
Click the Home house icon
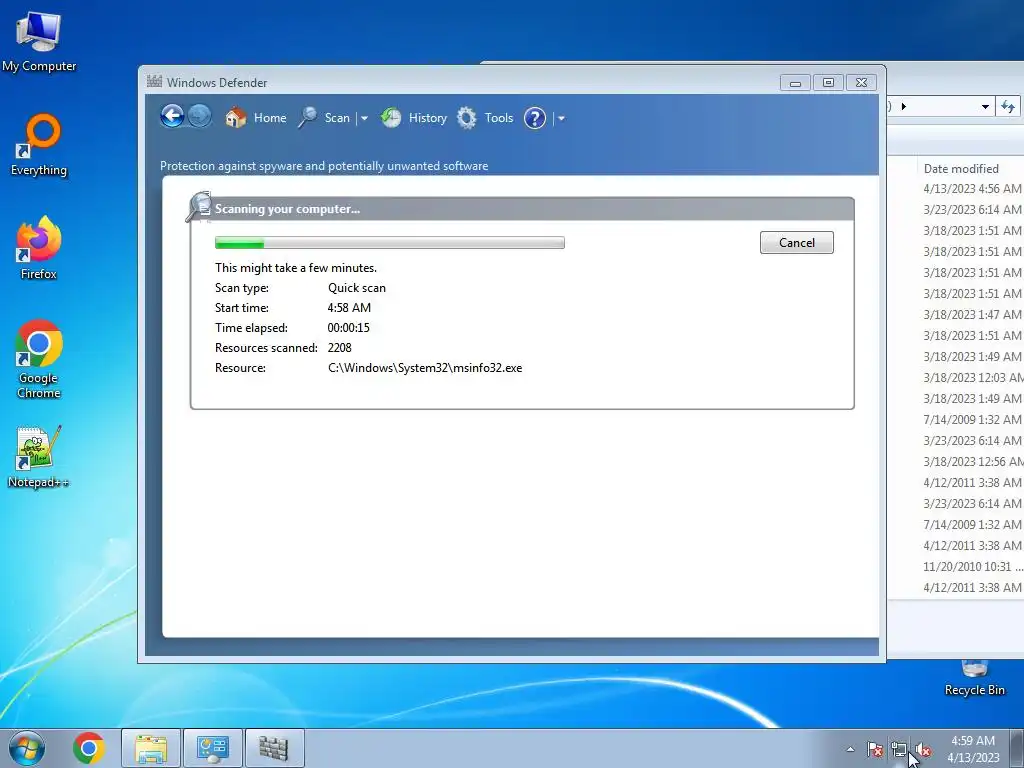[x=236, y=118]
